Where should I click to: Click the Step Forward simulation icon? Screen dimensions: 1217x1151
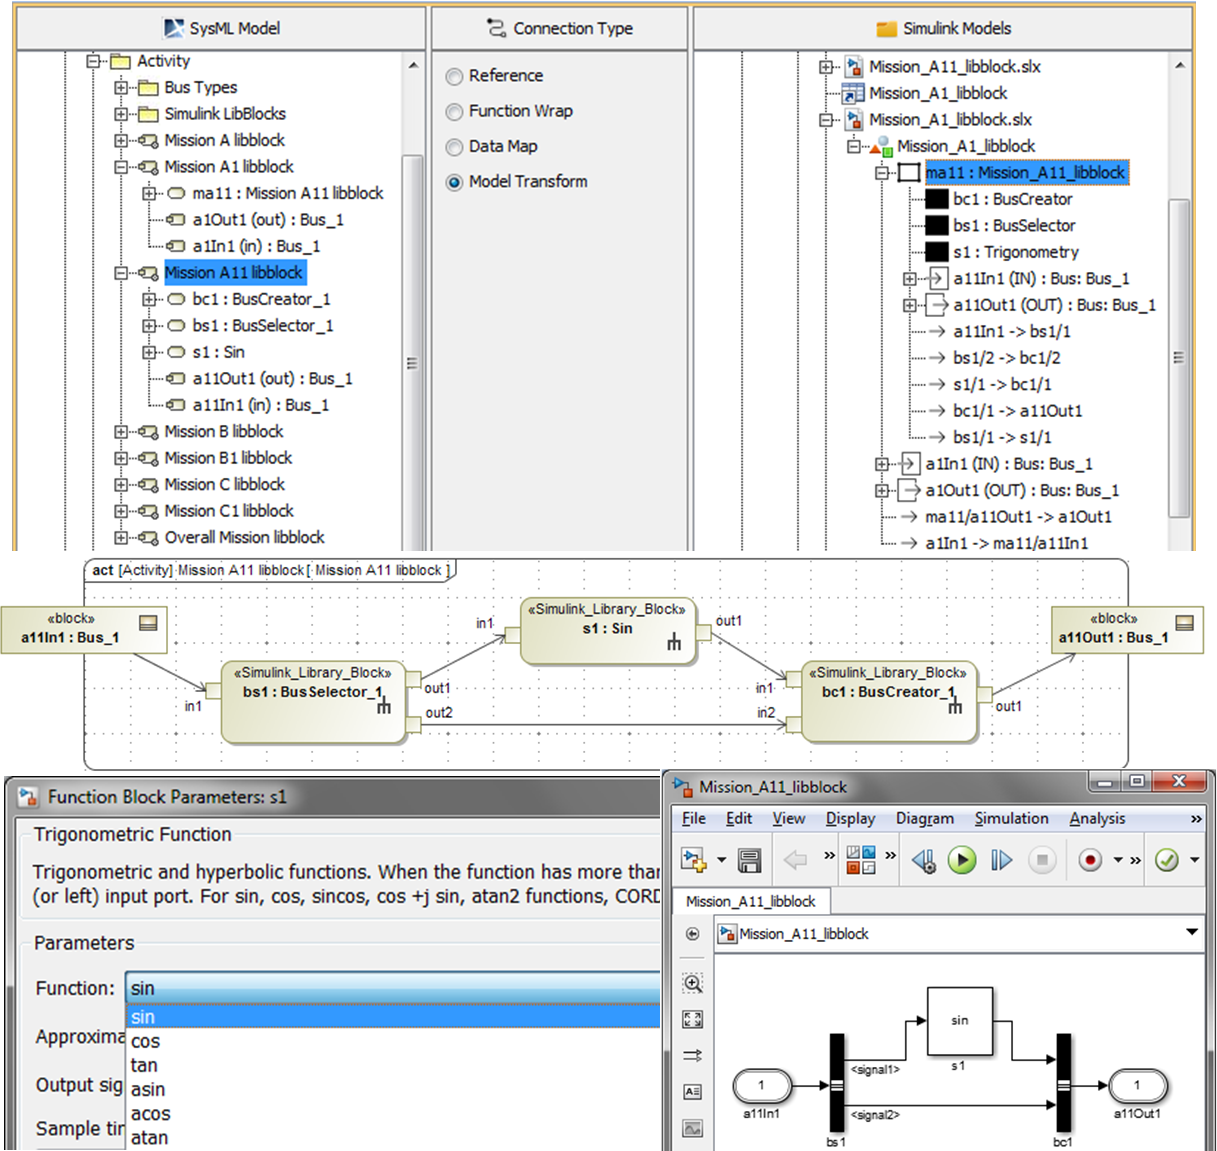click(1001, 860)
